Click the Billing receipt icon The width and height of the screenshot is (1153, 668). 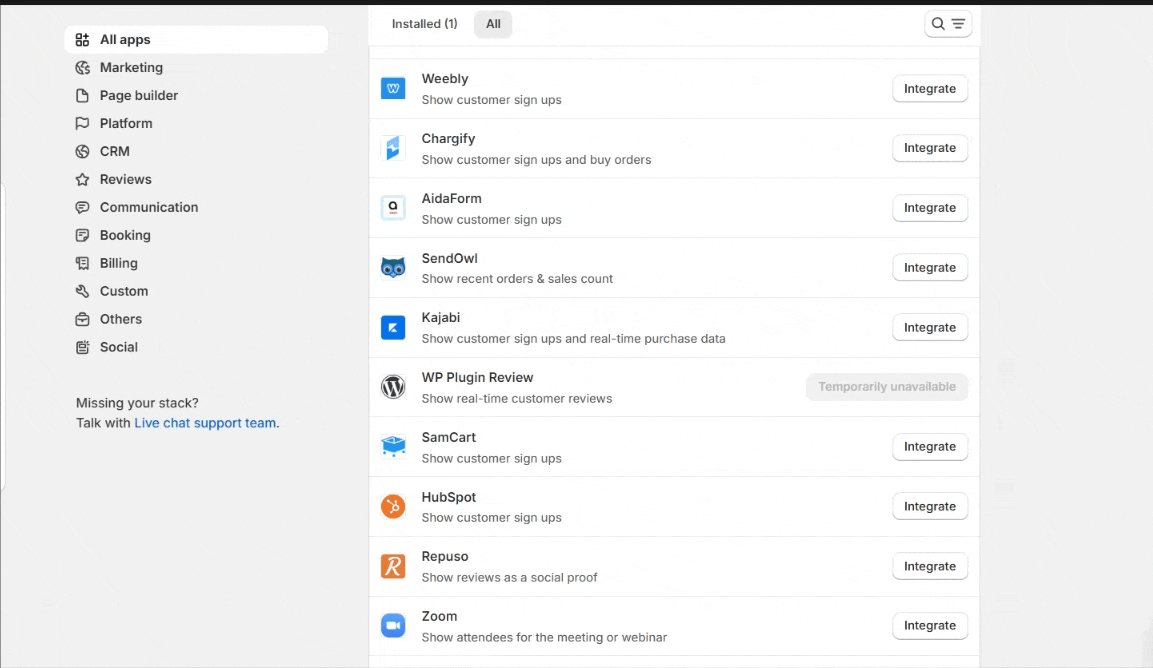point(82,263)
